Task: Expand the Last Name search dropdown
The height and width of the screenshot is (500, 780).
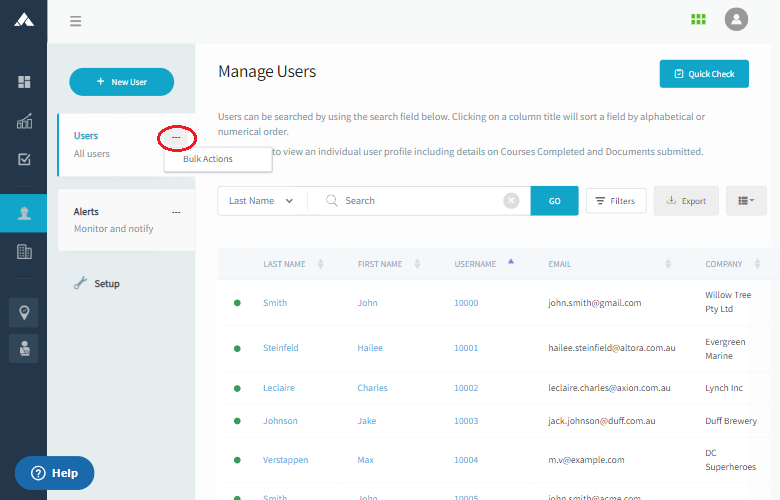Action: point(261,201)
